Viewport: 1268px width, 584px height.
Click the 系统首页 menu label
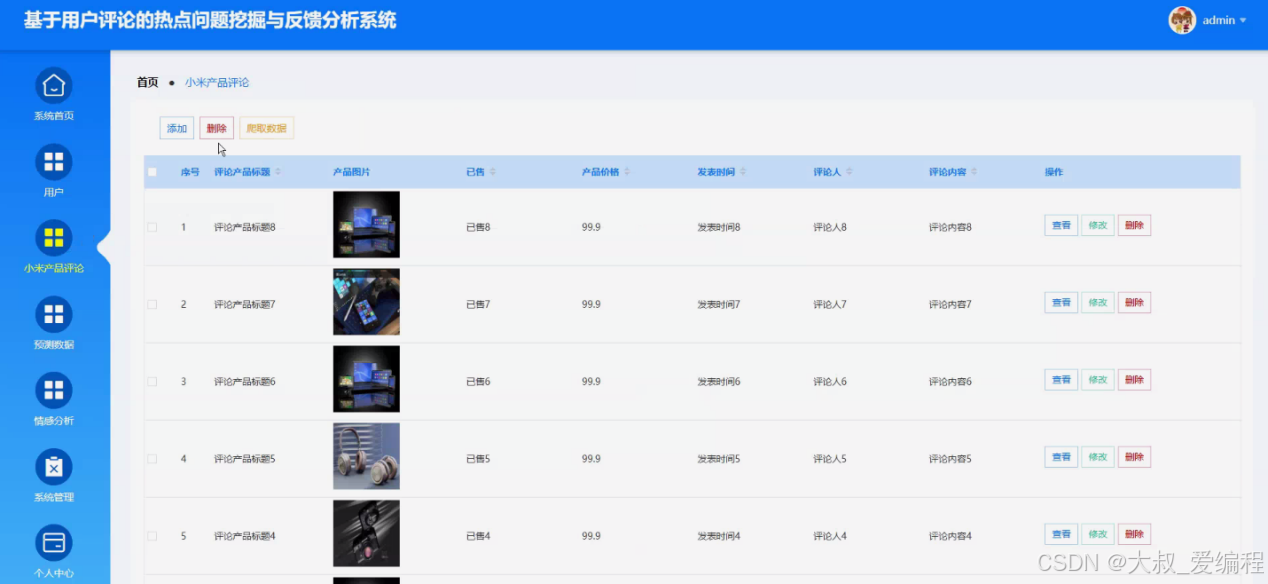(54, 116)
